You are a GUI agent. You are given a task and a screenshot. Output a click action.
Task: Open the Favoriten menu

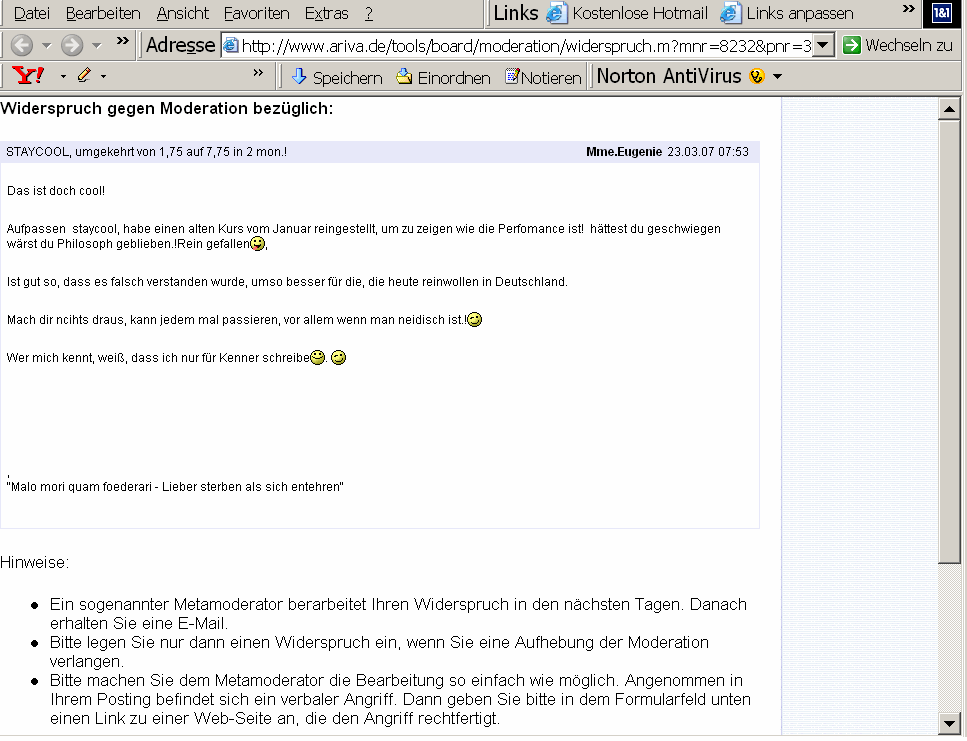coord(256,13)
